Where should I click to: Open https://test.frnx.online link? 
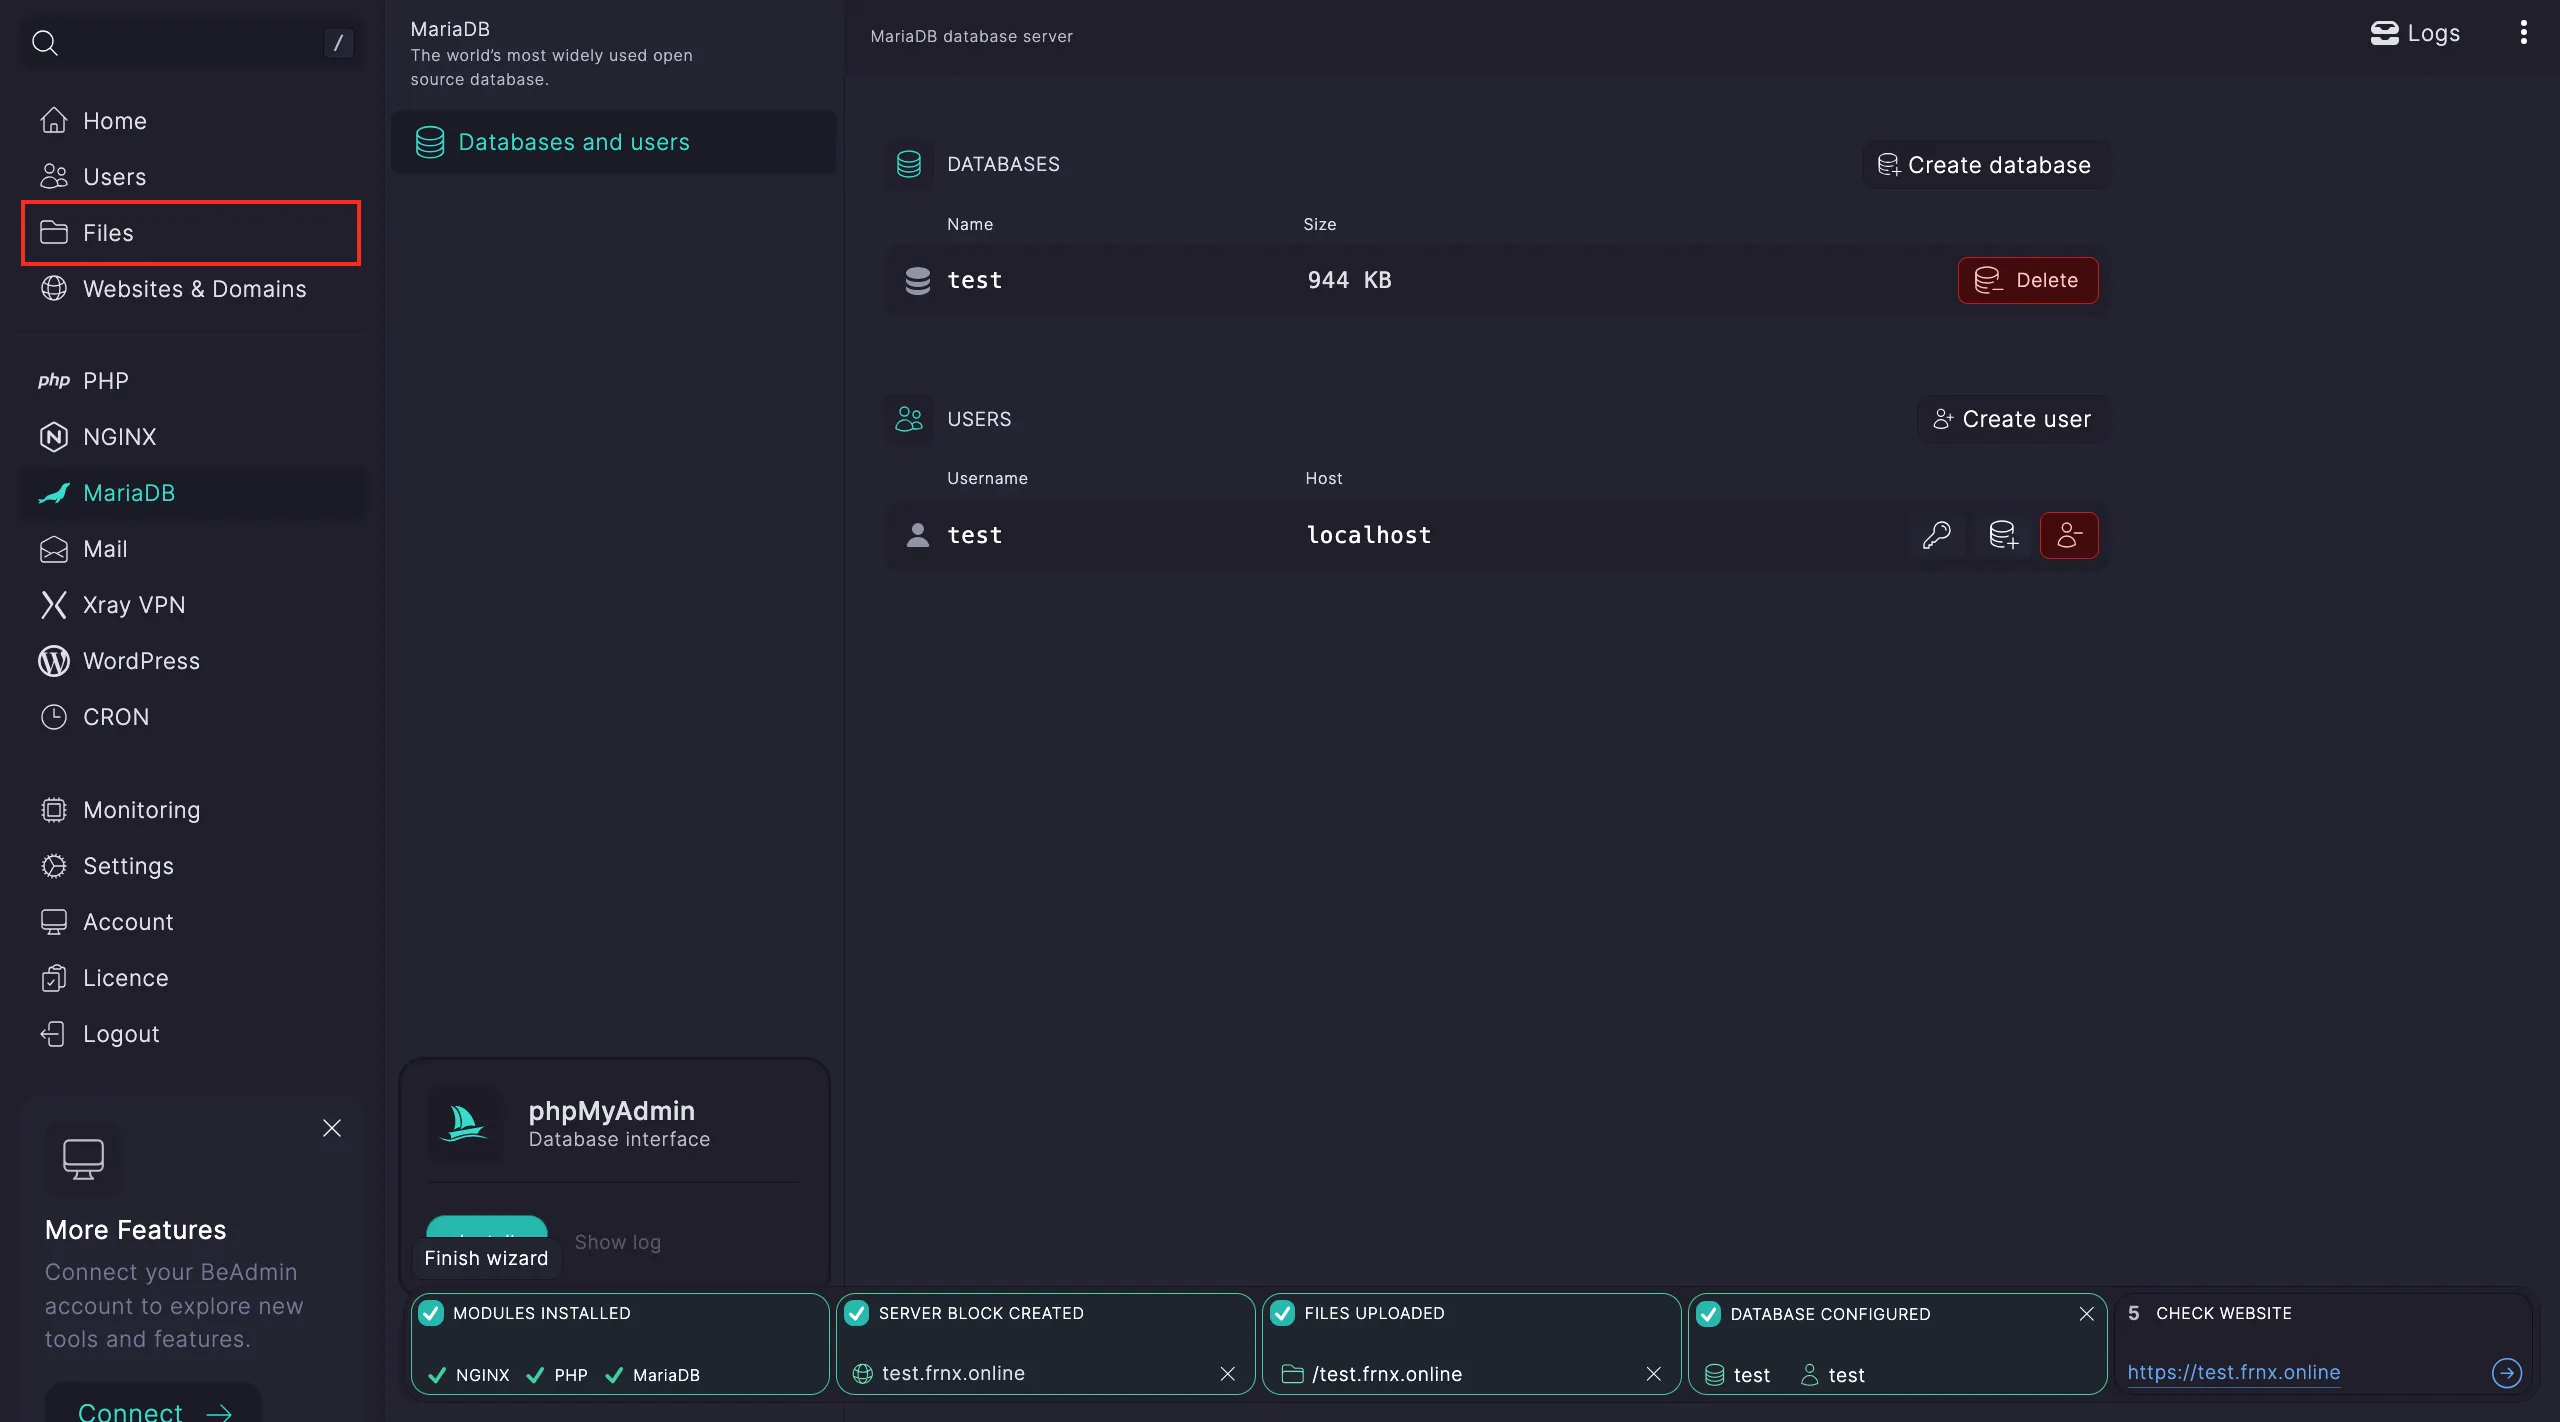[2234, 1372]
